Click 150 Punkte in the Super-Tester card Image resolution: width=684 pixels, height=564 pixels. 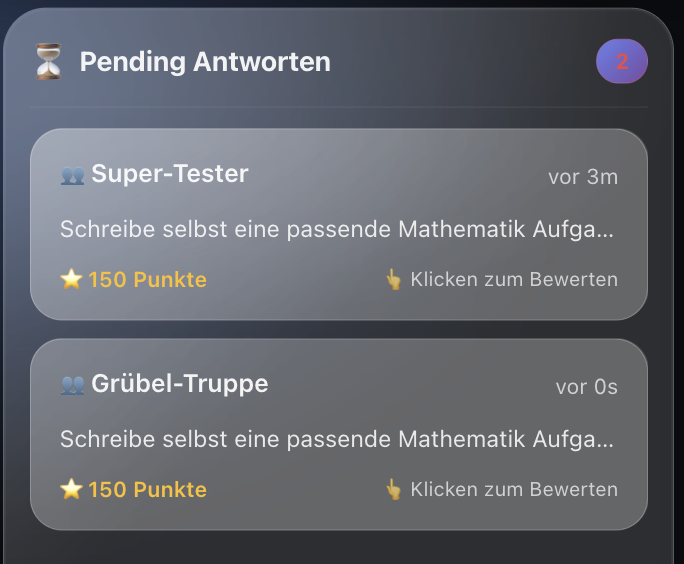click(x=147, y=279)
